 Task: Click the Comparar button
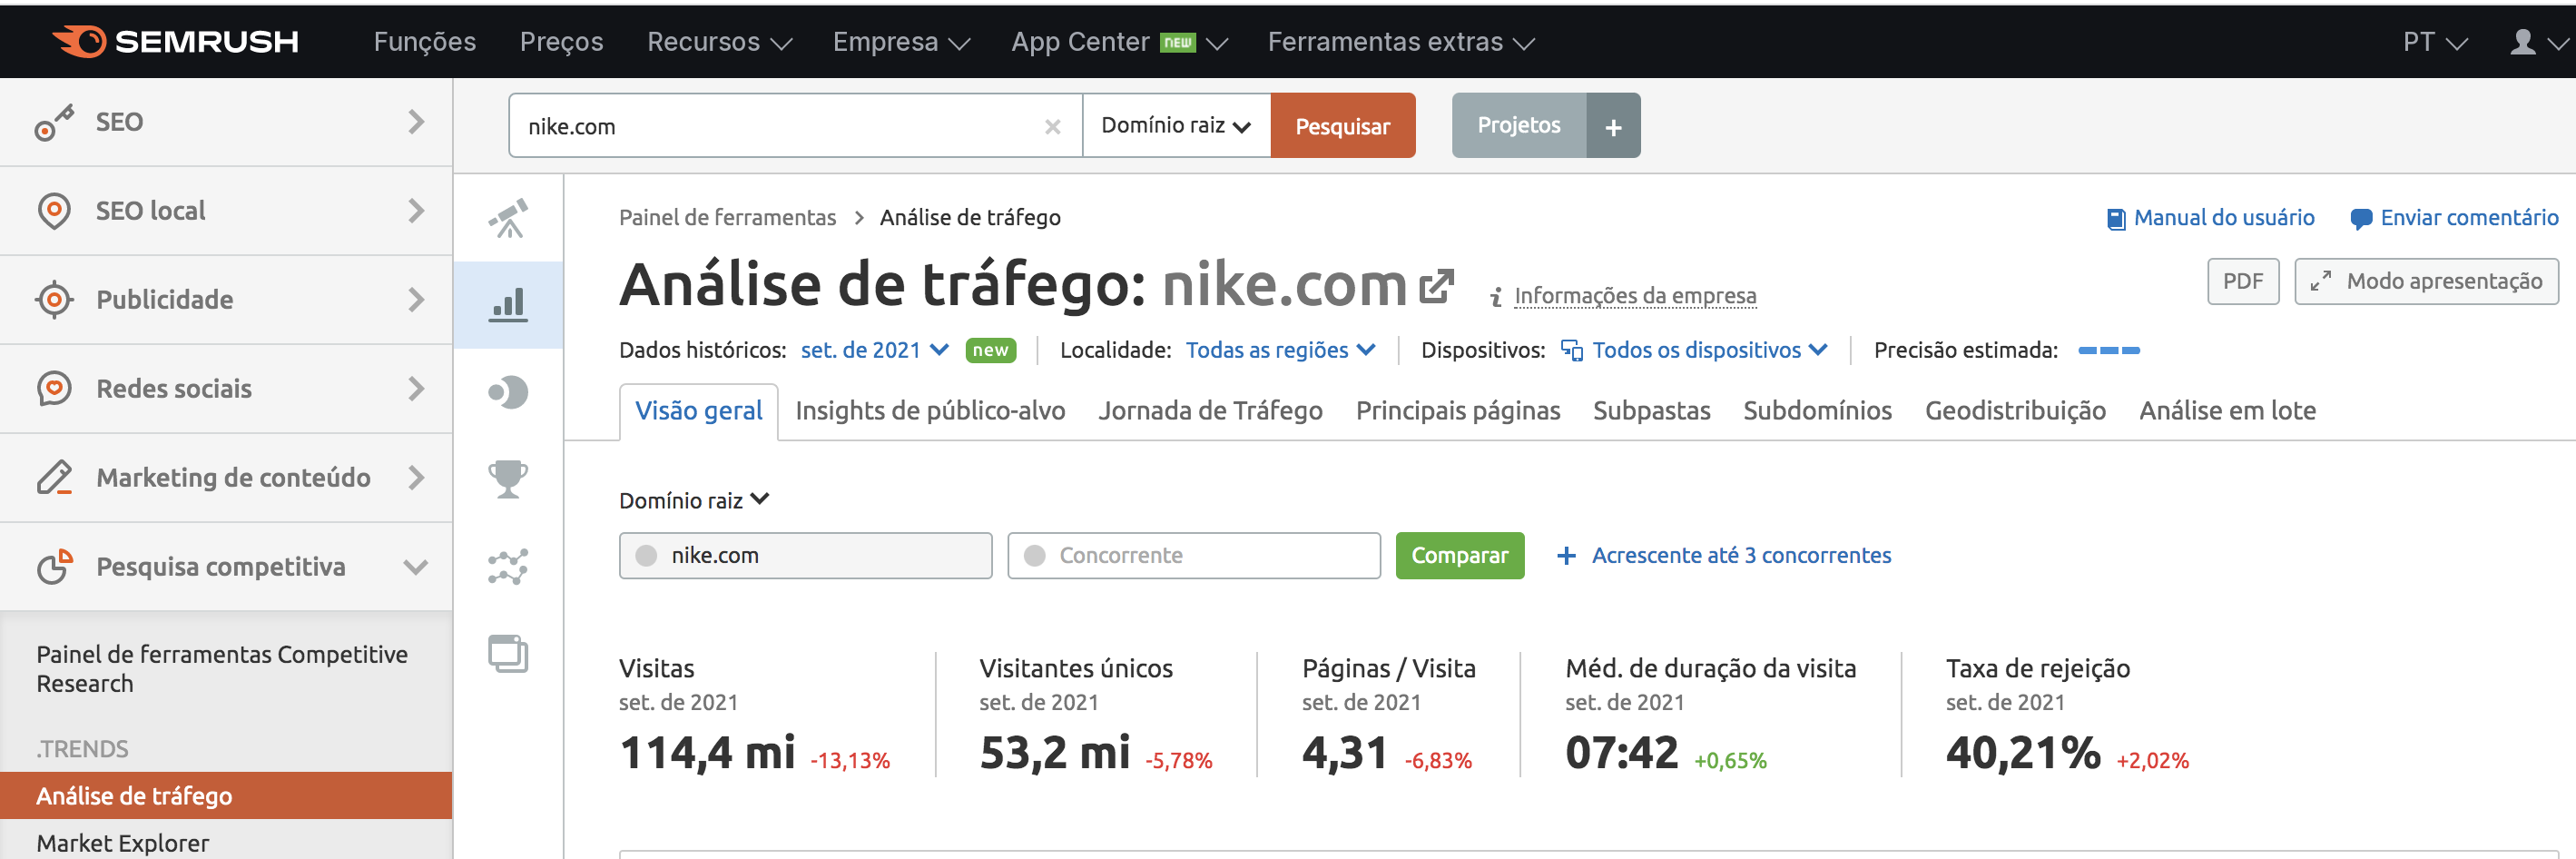click(1459, 555)
